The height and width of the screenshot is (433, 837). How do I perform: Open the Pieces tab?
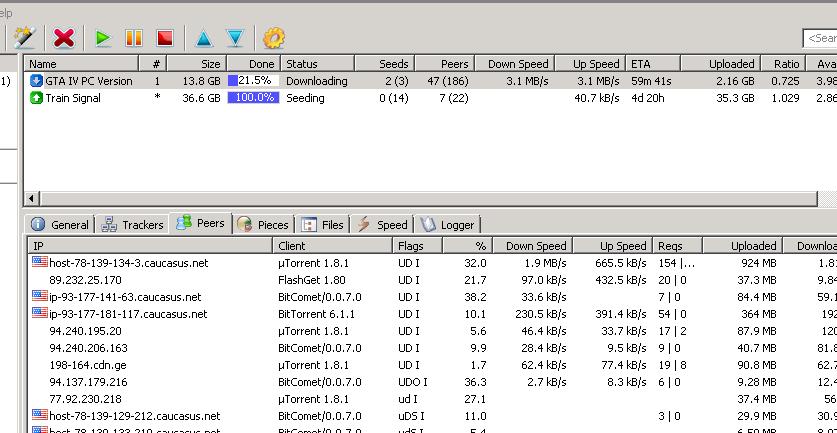click(263, 225)
